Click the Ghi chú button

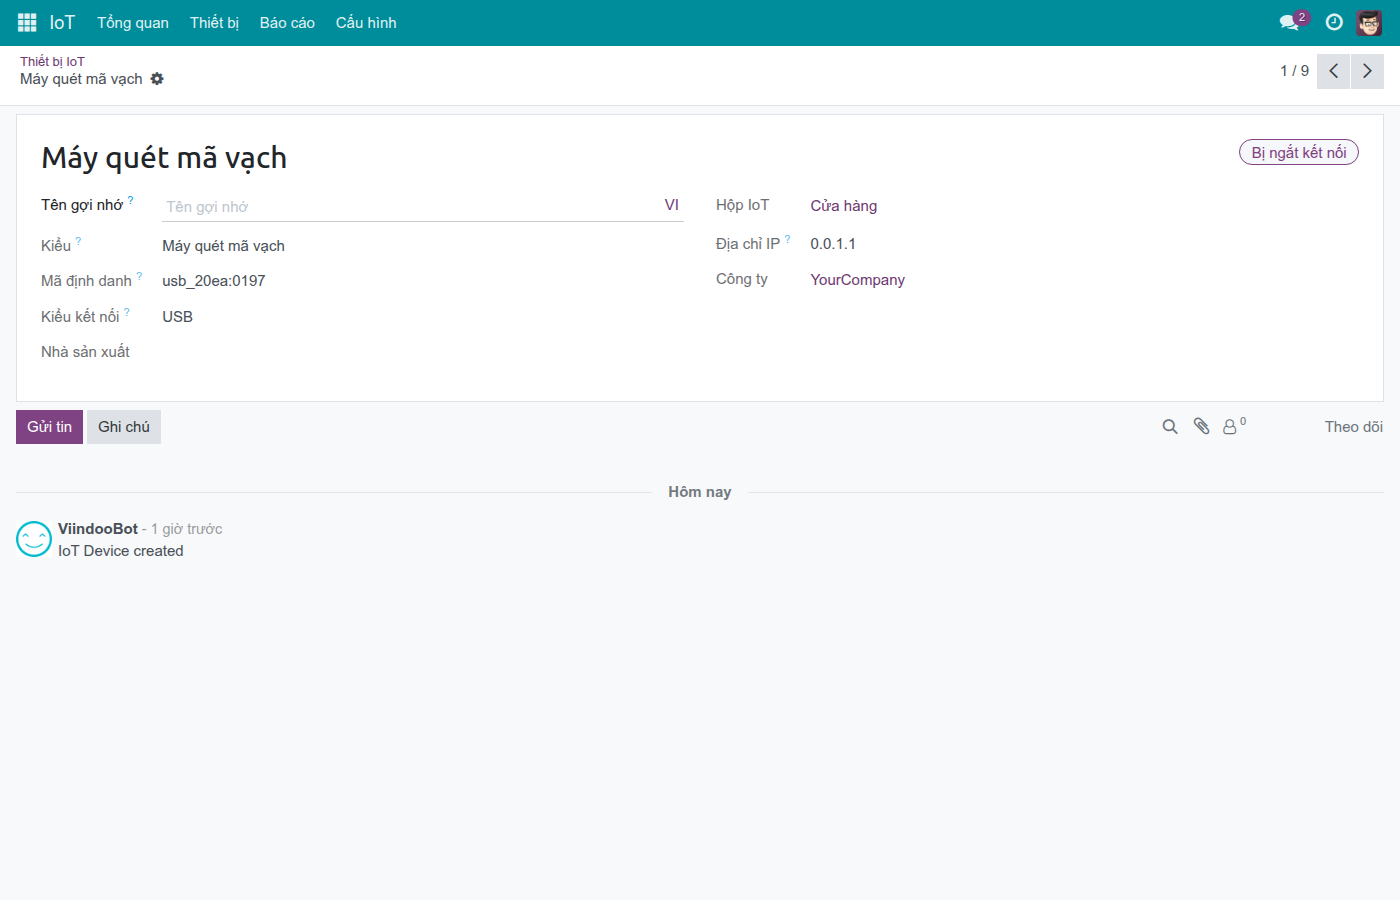pyautogui.click(x=124, y=427)
